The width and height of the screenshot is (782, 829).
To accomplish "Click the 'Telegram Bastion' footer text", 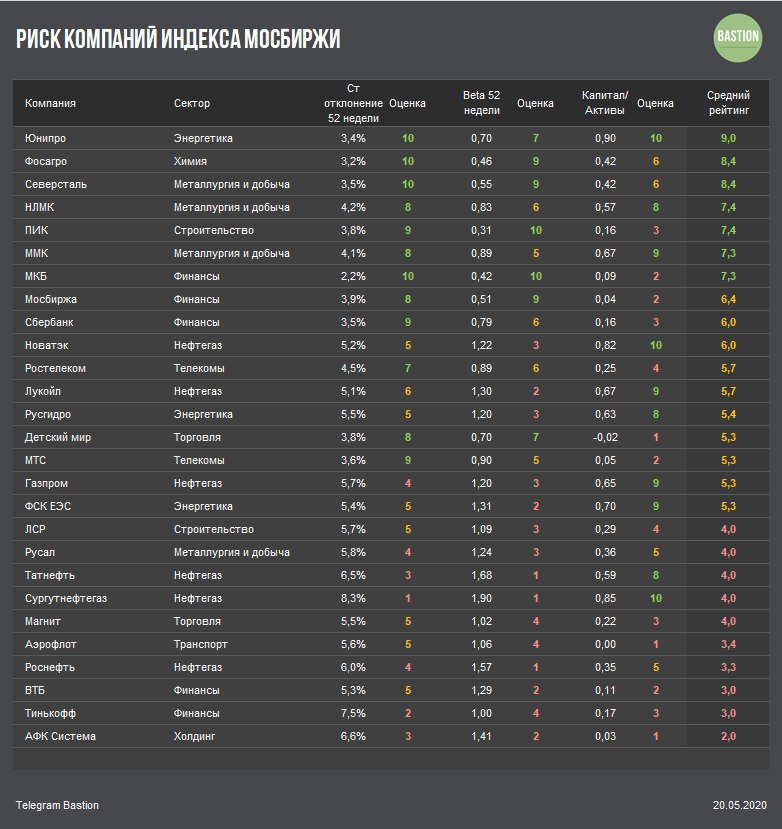I will [57, 805].
